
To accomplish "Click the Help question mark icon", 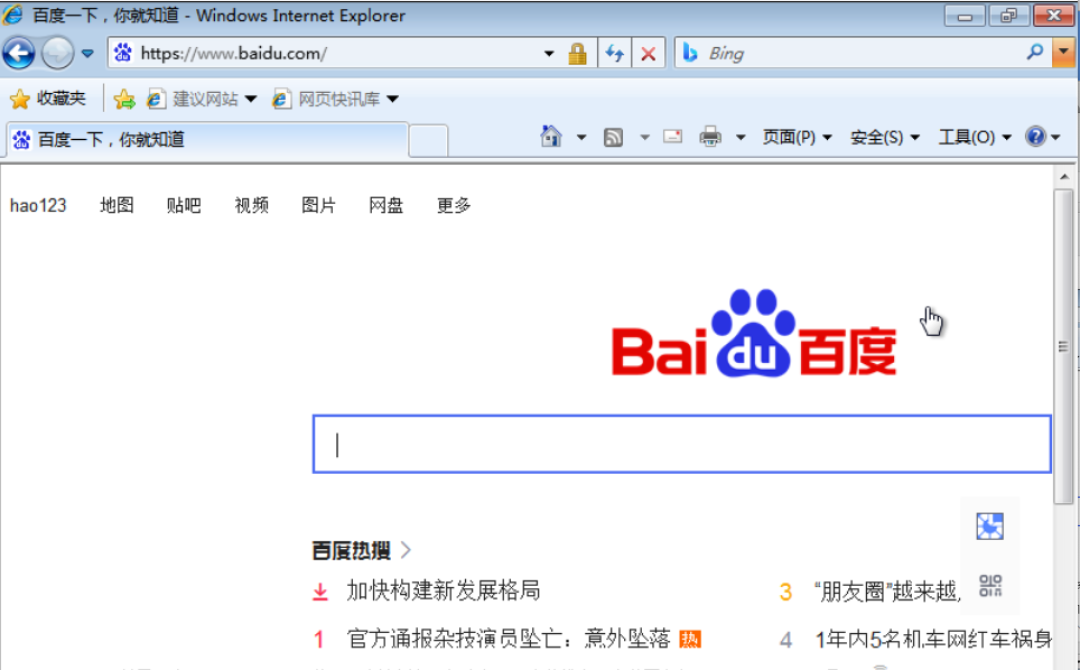I will (1035, 136).
